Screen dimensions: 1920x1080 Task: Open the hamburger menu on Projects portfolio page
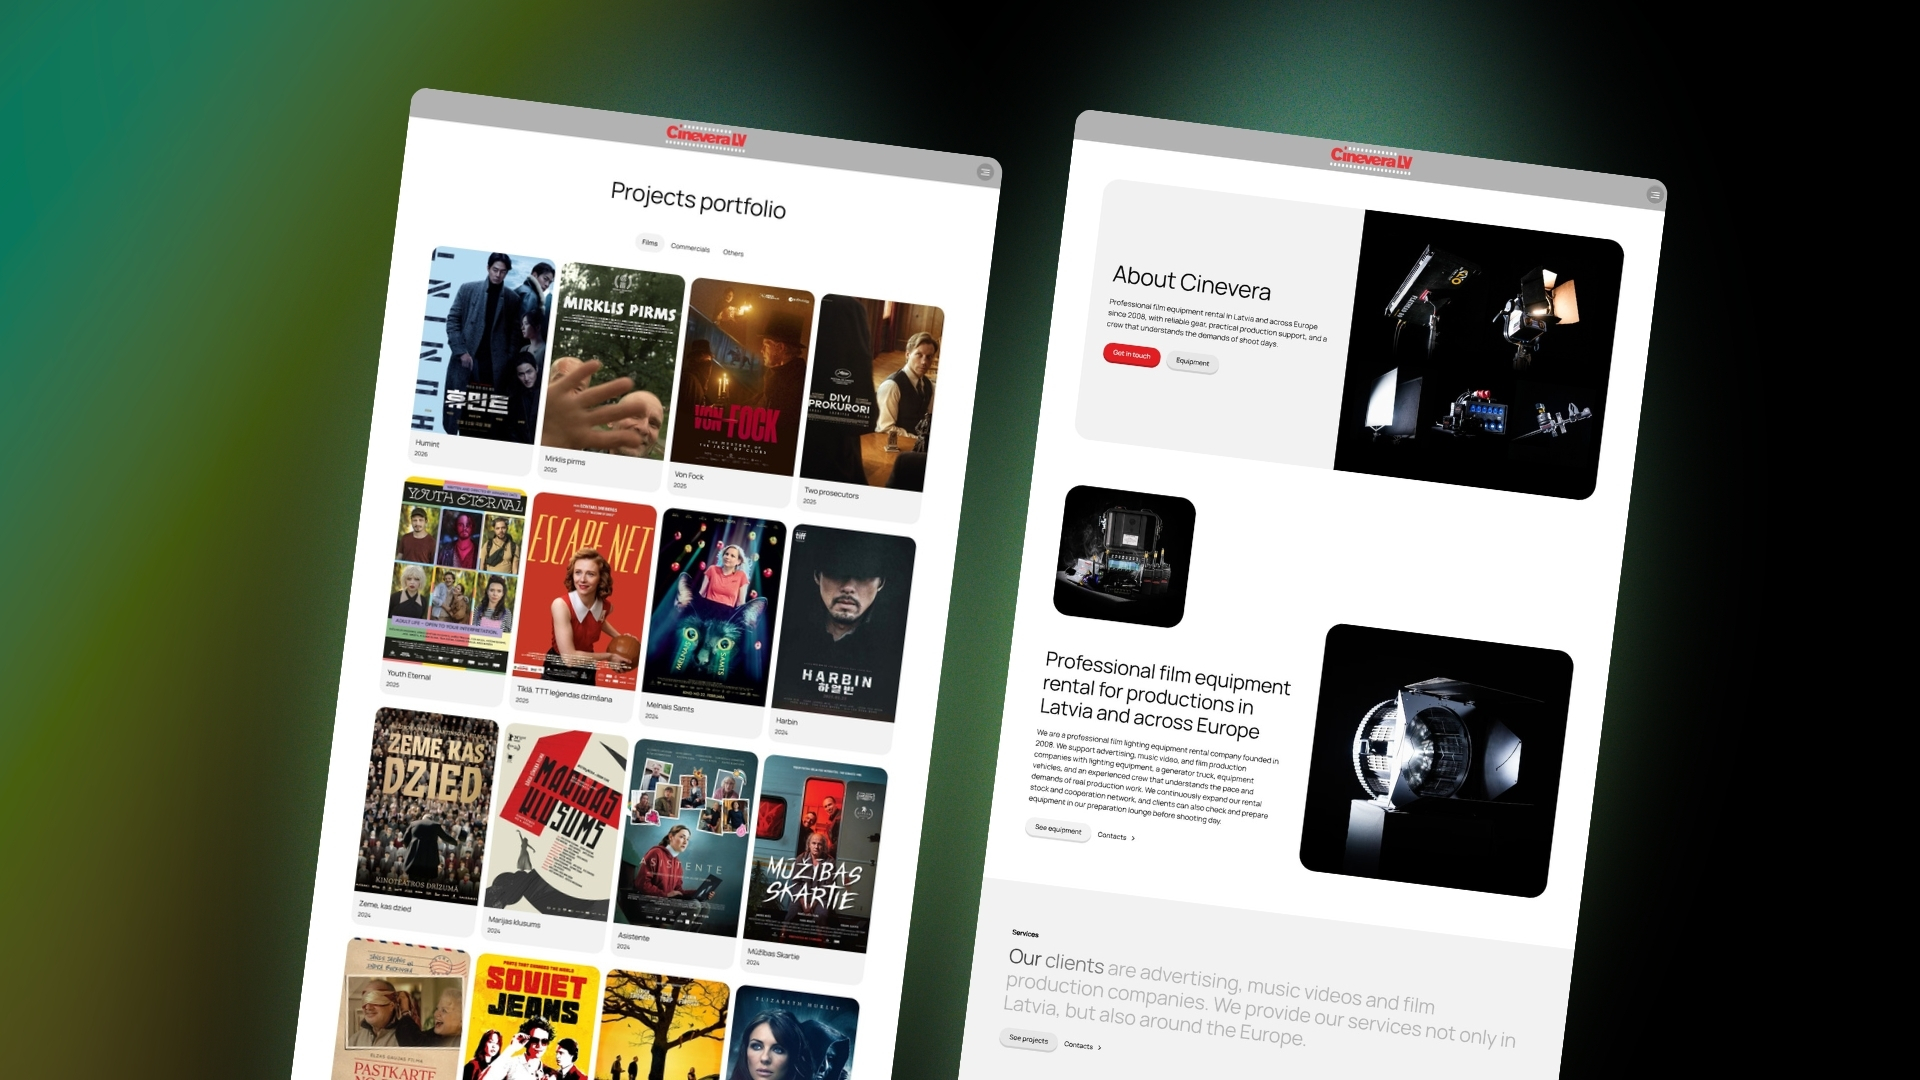pos(985,172)
